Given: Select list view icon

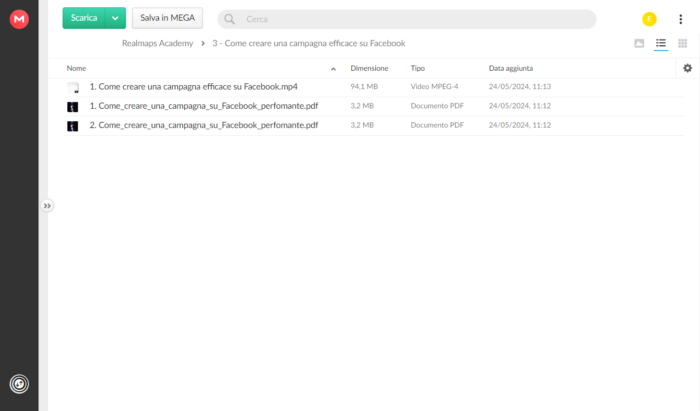Looking at the screenshot, I should [x=661, y=43].
